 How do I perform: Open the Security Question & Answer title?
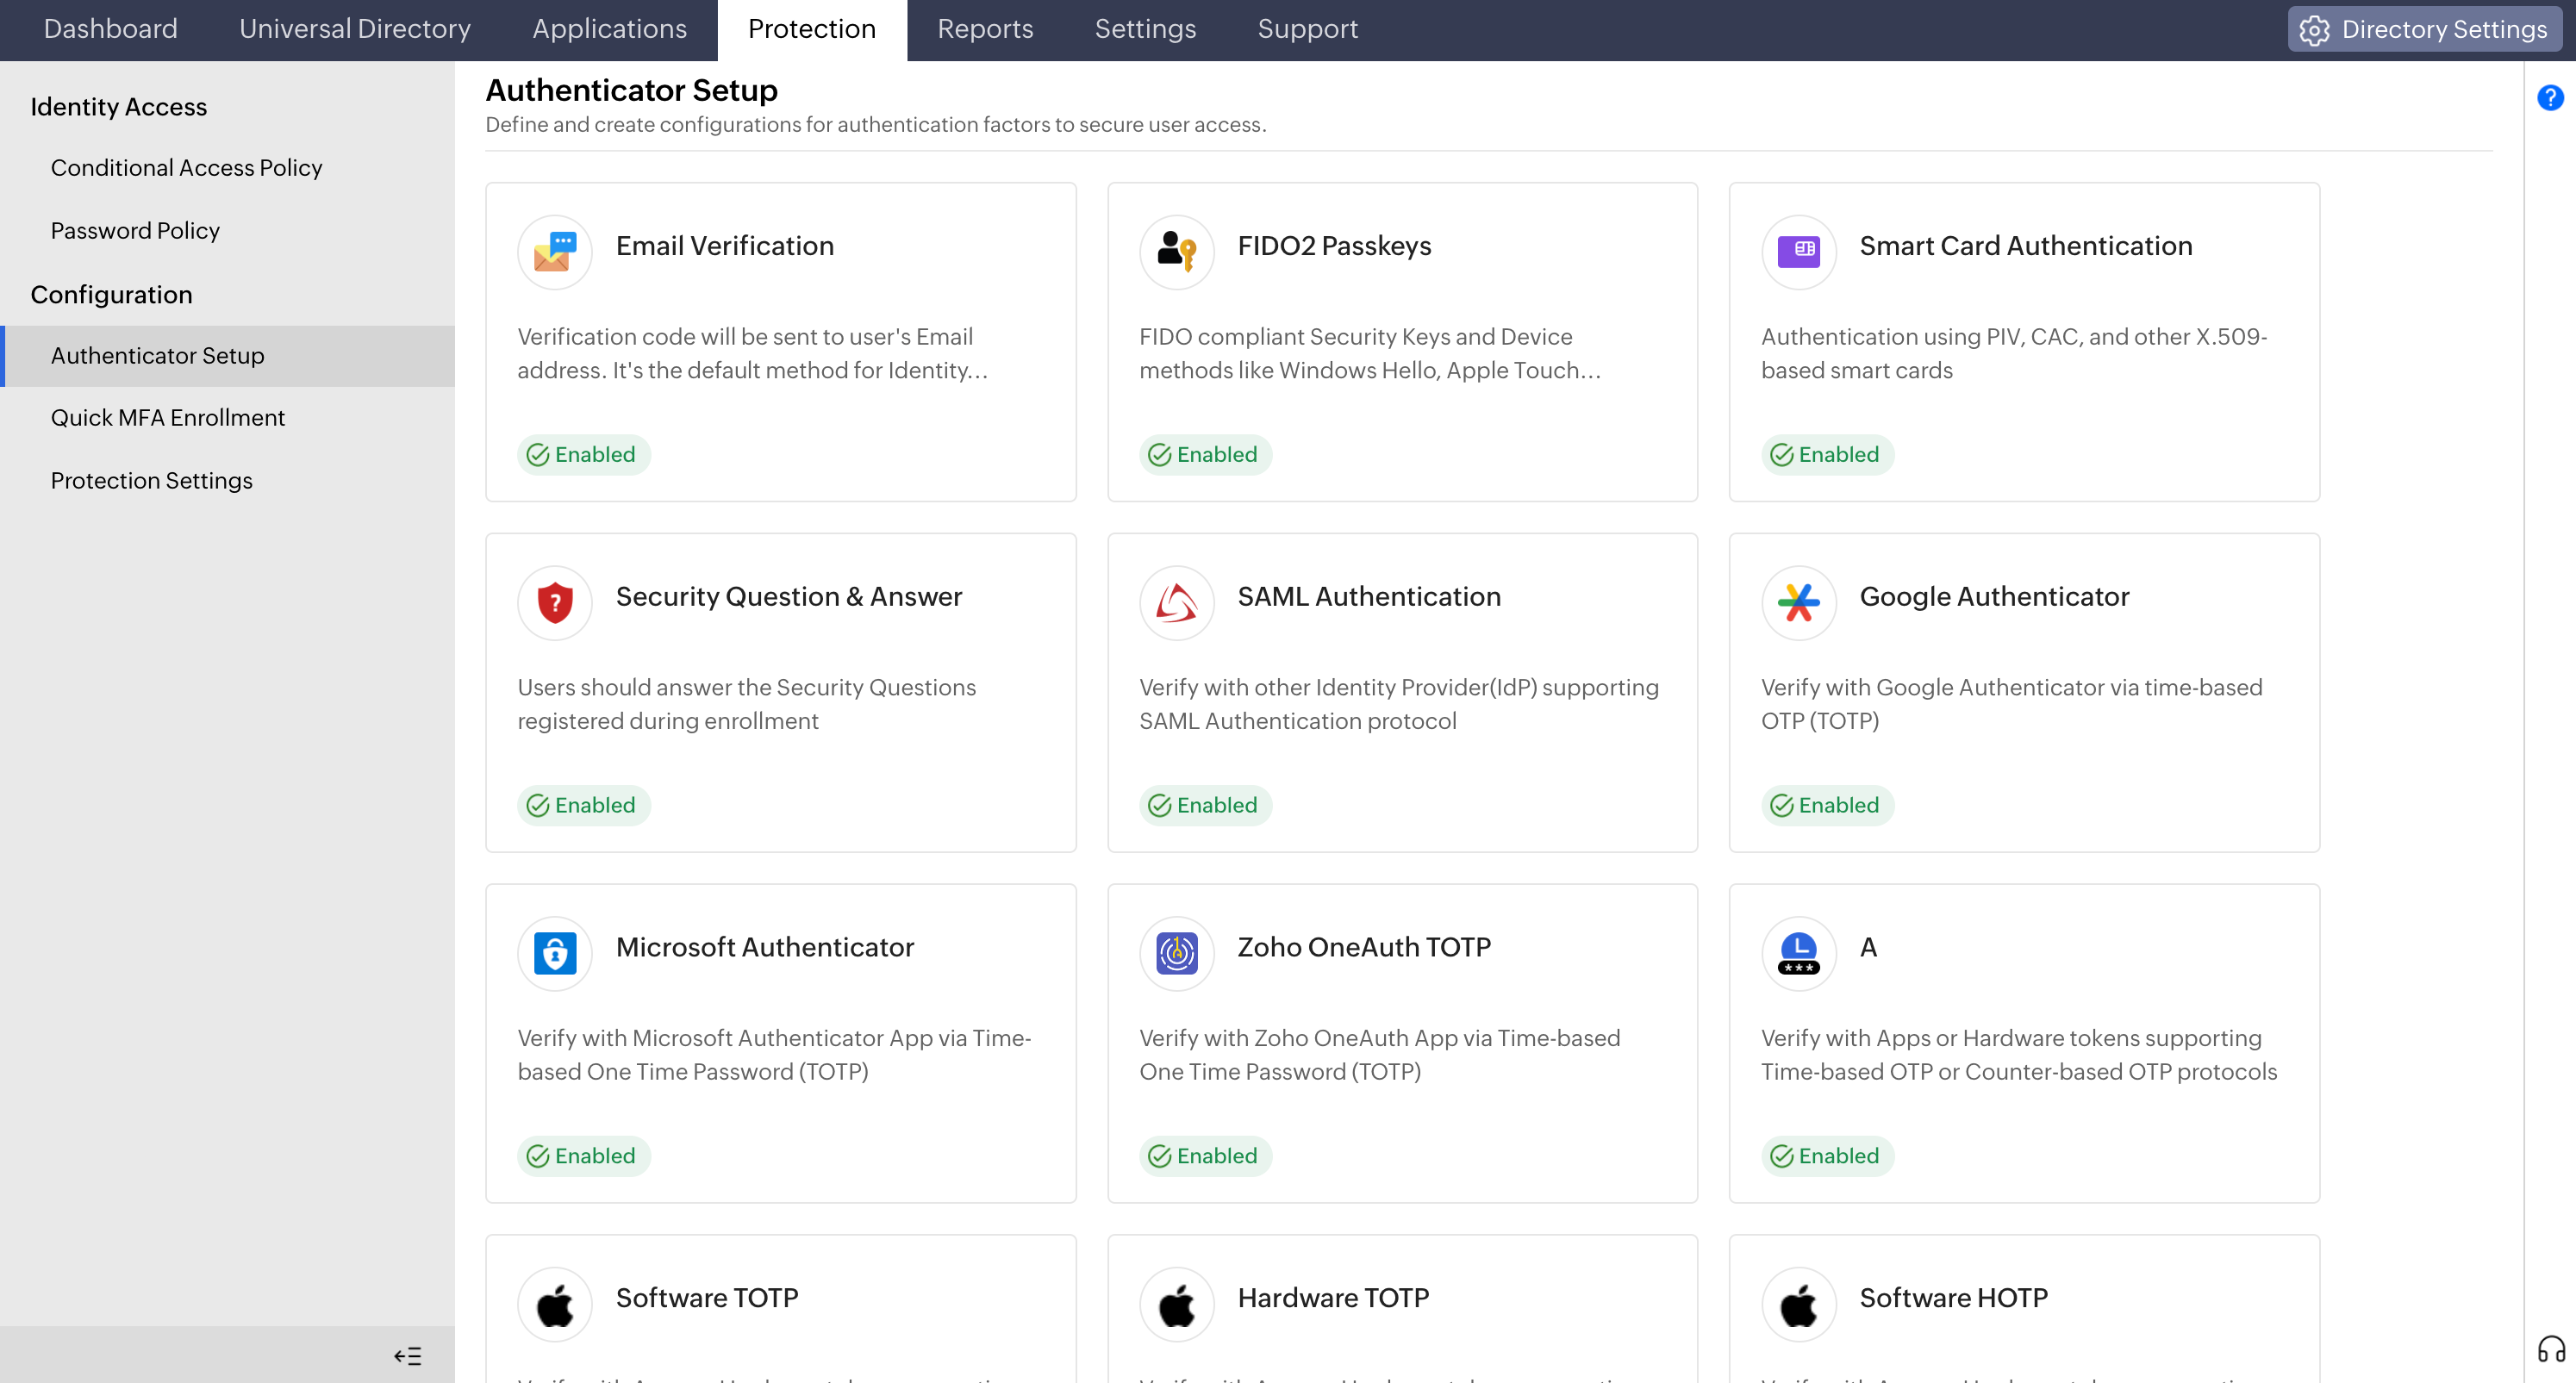pos(789,597)
